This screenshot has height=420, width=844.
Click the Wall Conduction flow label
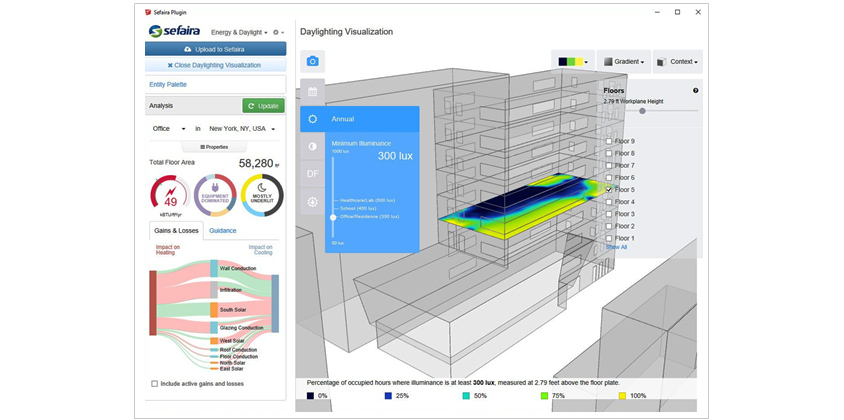238,268
